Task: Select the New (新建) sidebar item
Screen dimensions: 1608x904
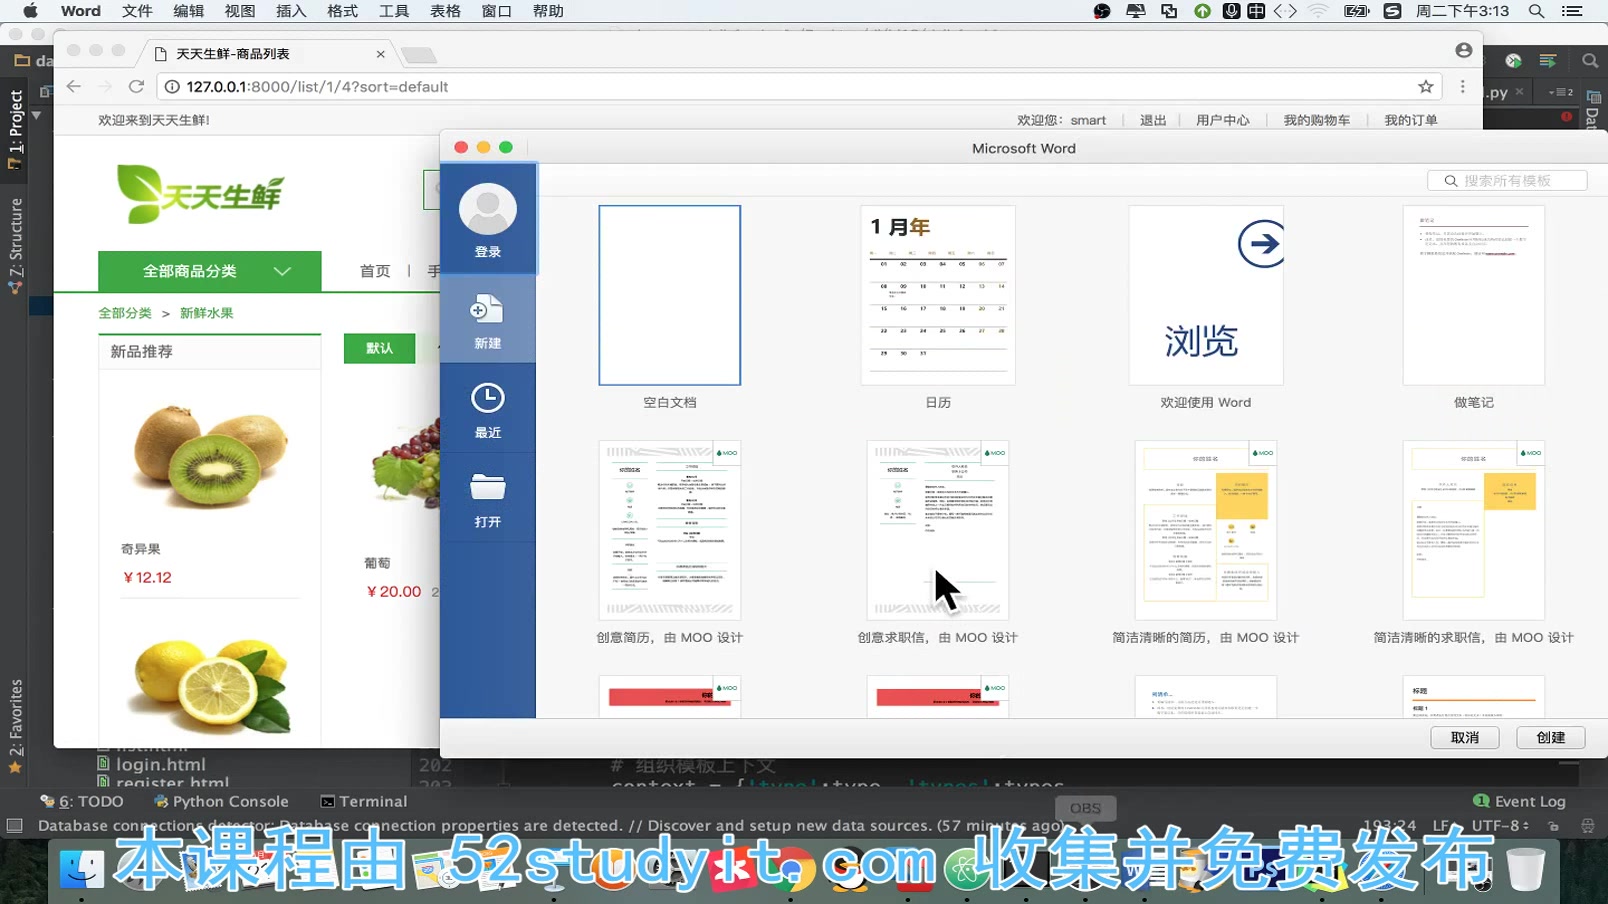Action: (x=488, y=320)
